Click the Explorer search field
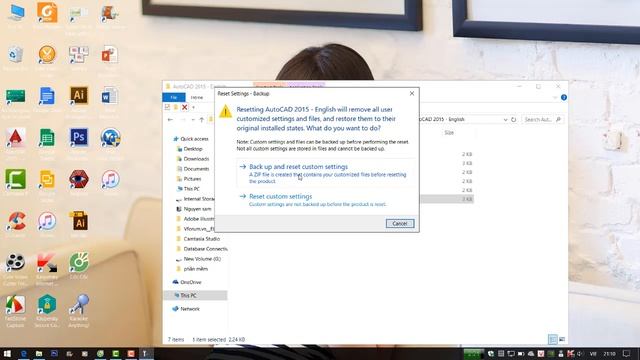 (542, 120)
